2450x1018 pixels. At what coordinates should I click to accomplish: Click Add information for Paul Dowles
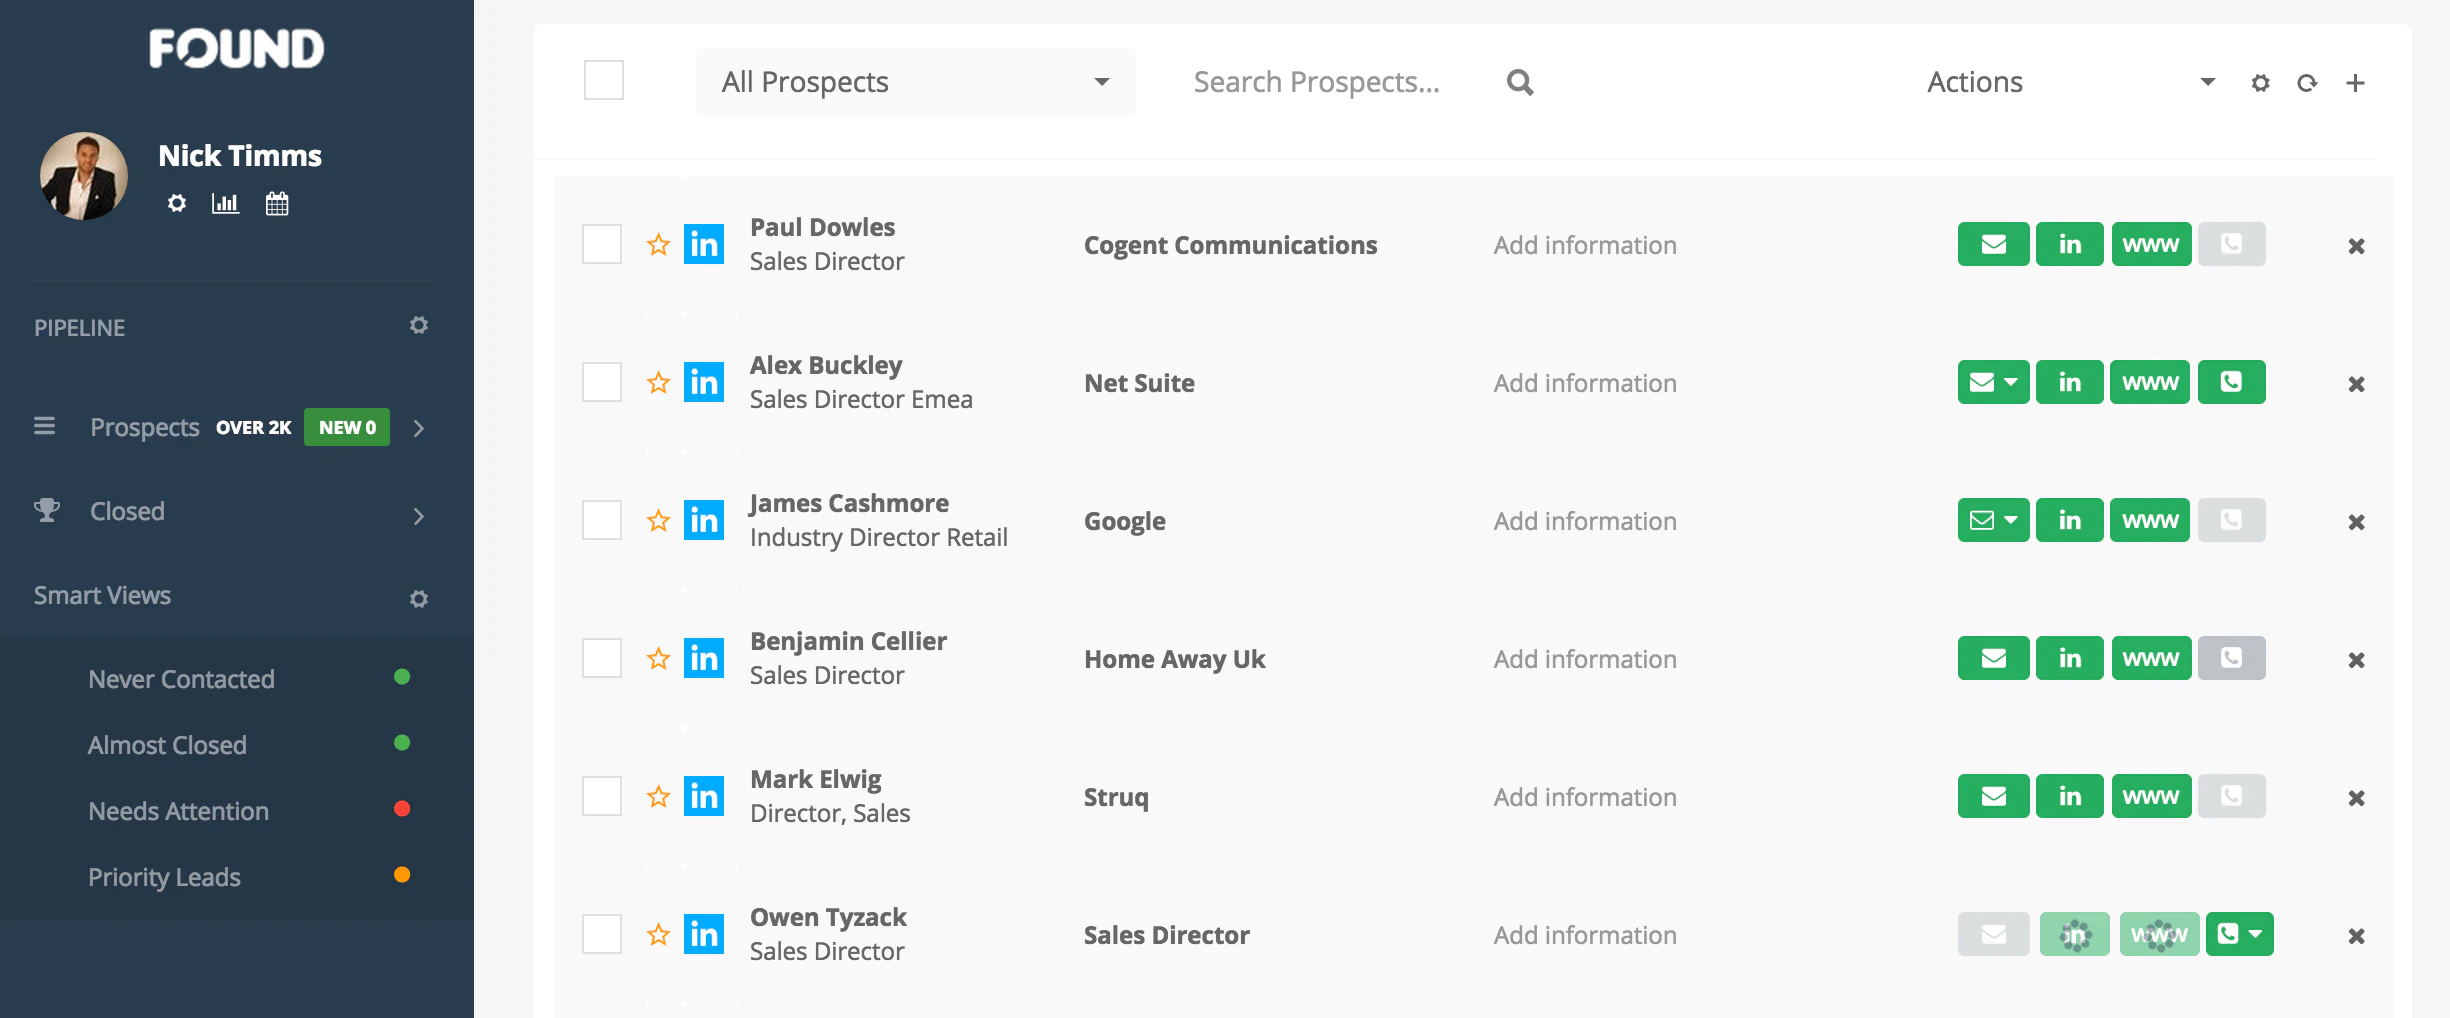point(1585,245)
